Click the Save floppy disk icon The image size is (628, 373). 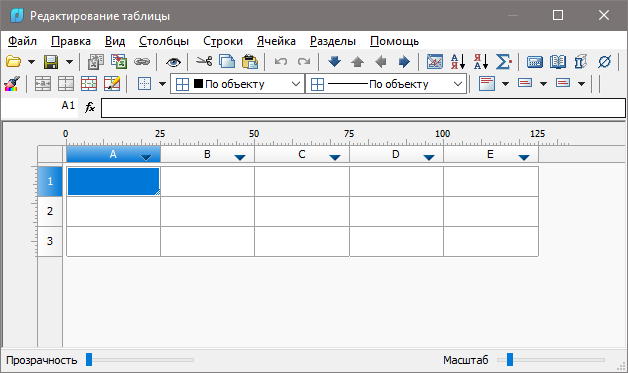pos(51,62)
